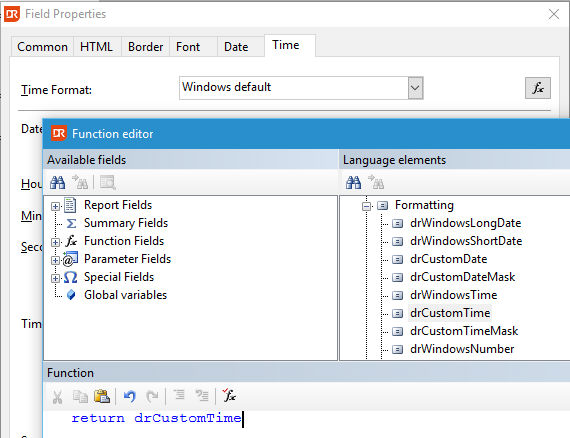The height and width of the screenshot is (438, 570).
Task: Open the Time Format dropdown arrow
Action: click(415, 88)
